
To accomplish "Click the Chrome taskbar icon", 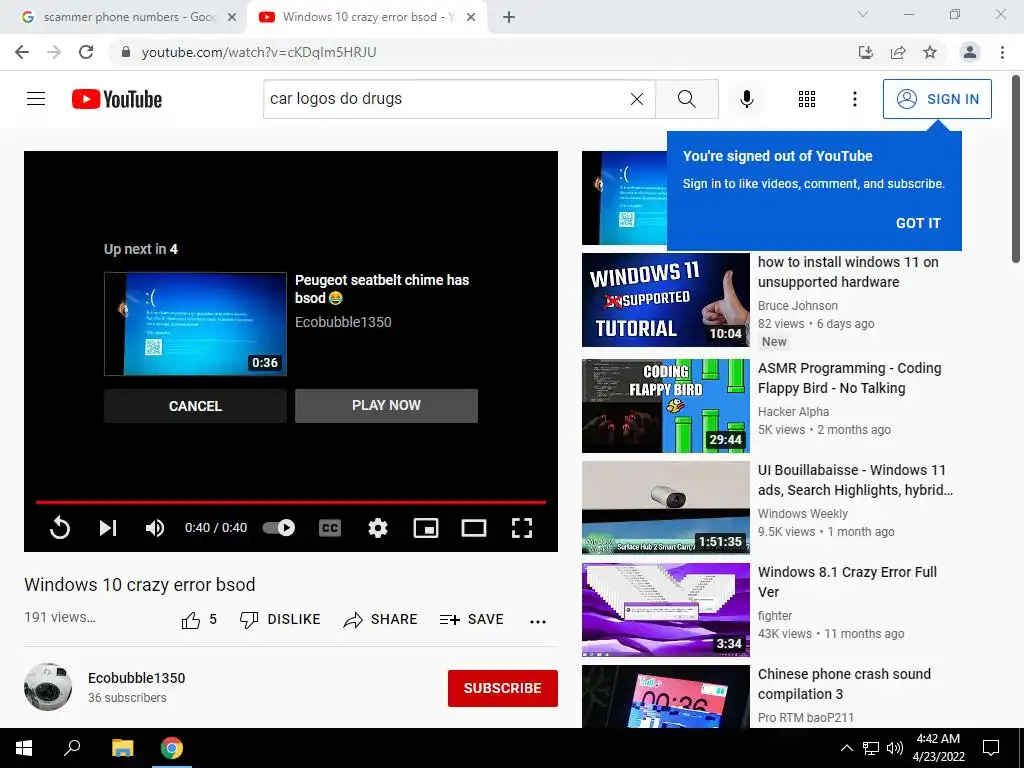I will point(172,748).
